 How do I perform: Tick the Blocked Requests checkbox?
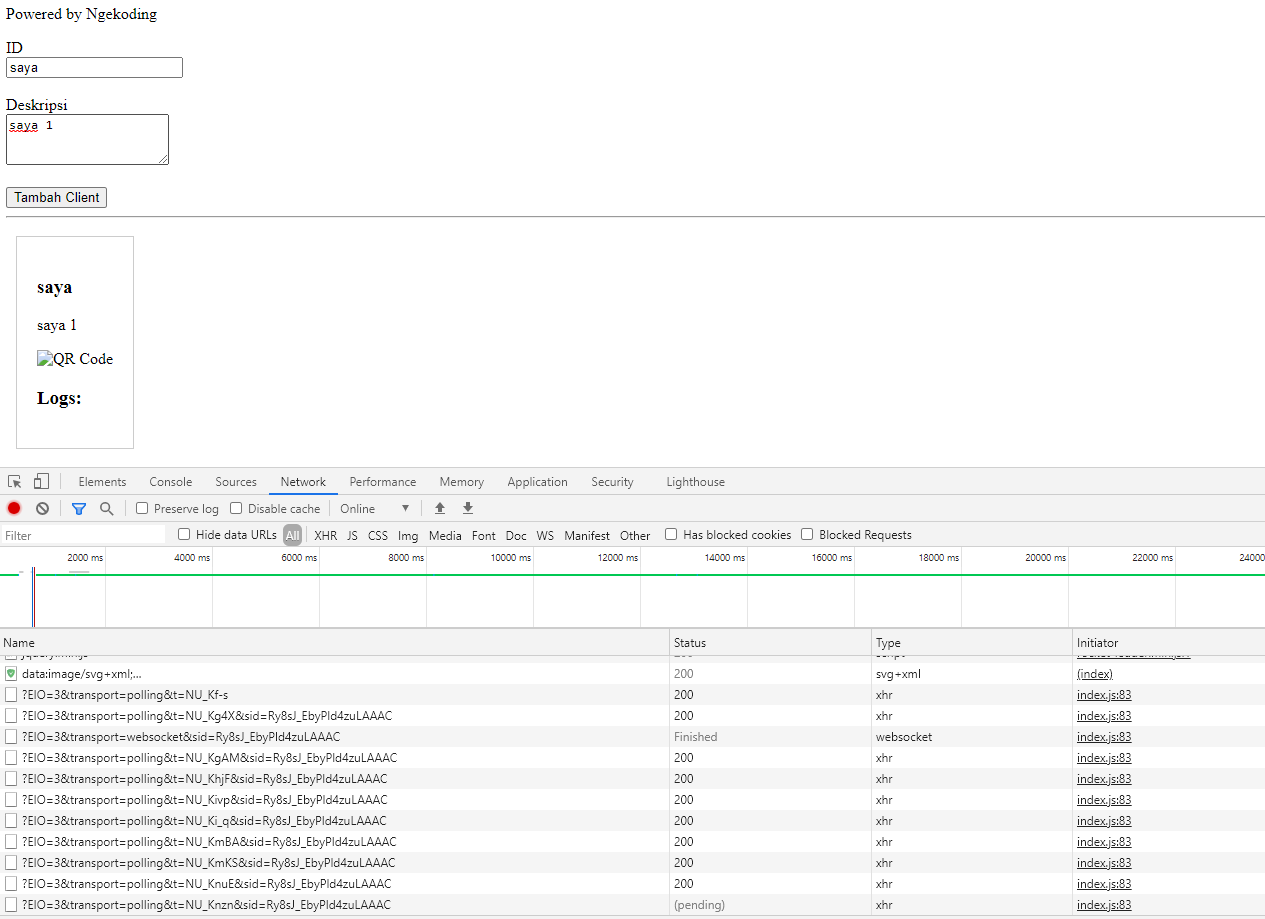point(807,534)
